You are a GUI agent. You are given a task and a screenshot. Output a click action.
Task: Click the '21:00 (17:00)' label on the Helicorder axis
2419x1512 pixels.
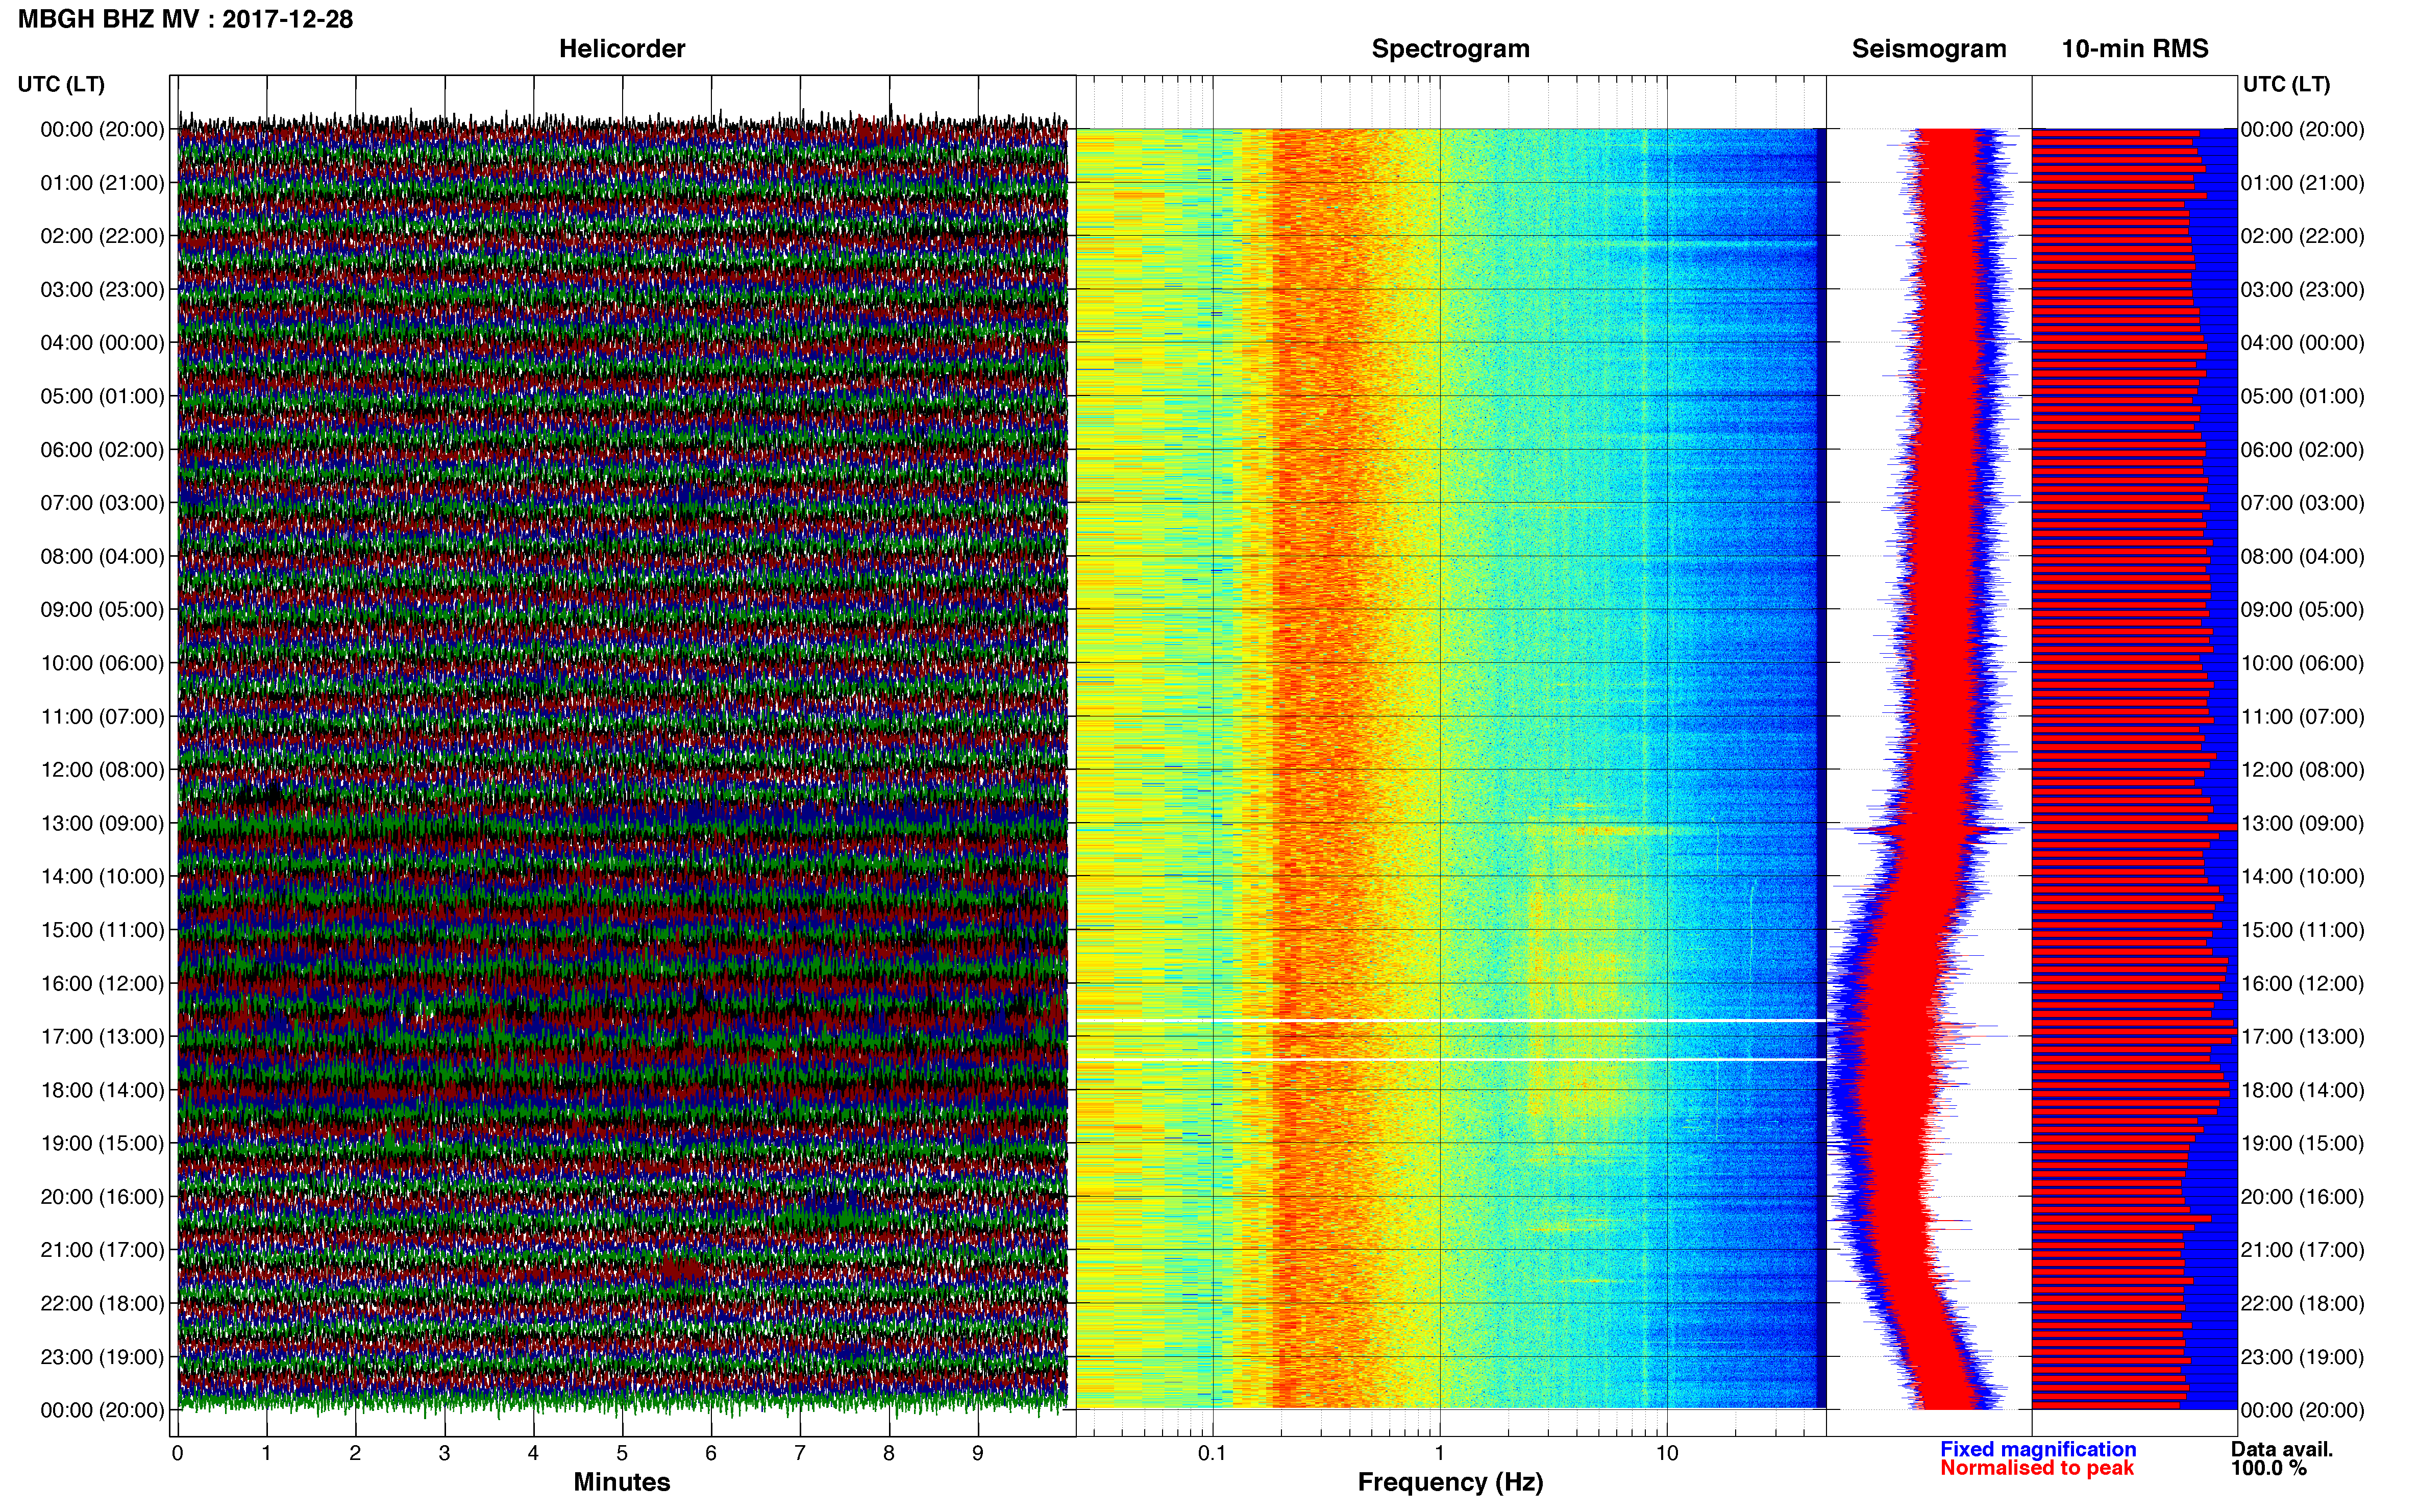coord(102,1250)
